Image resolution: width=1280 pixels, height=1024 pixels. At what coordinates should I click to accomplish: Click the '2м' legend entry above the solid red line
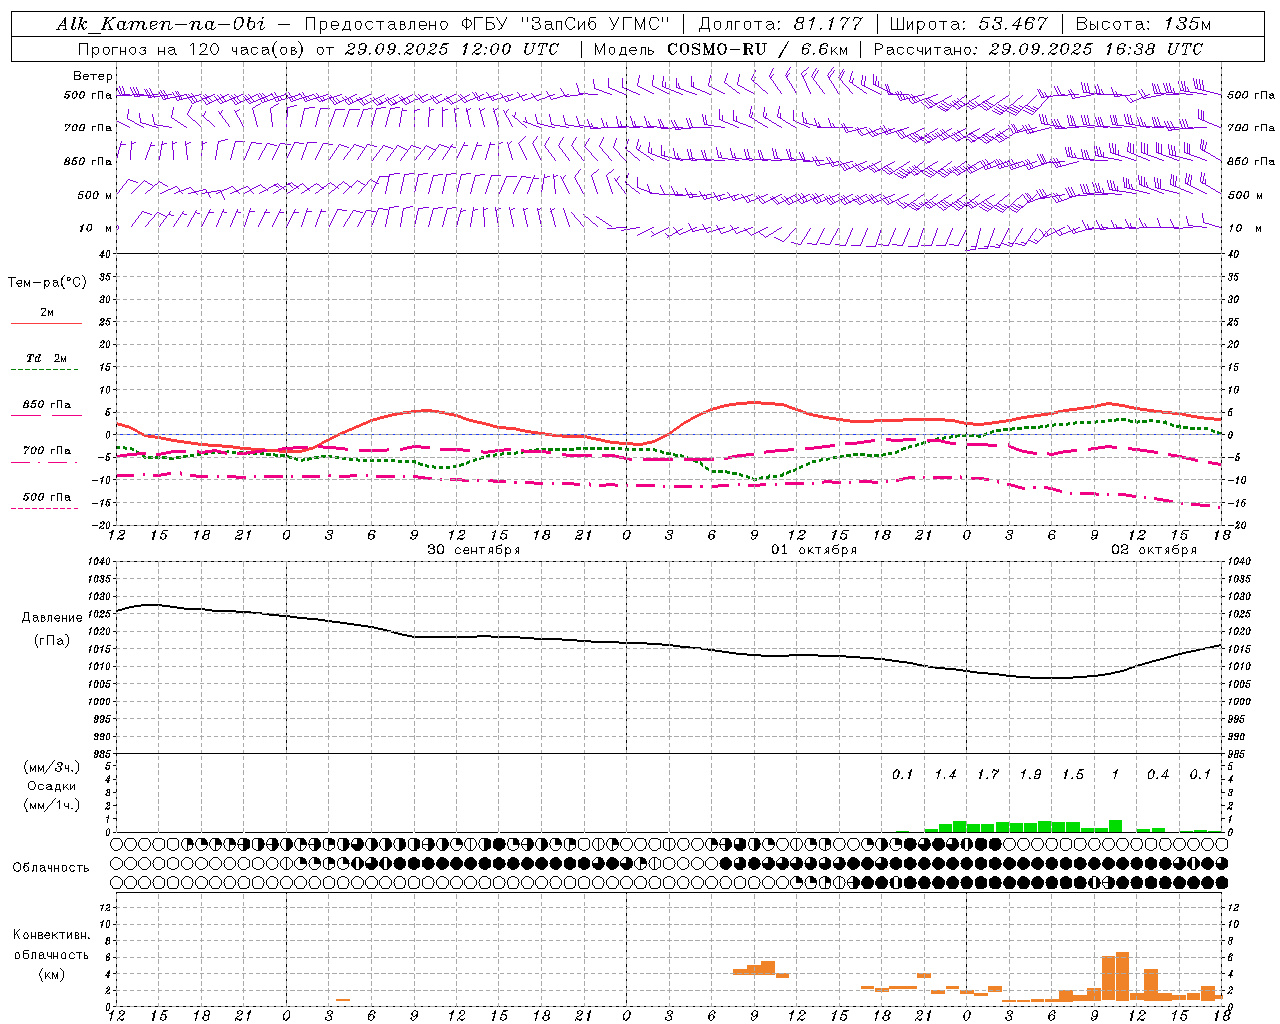(47, 313)
